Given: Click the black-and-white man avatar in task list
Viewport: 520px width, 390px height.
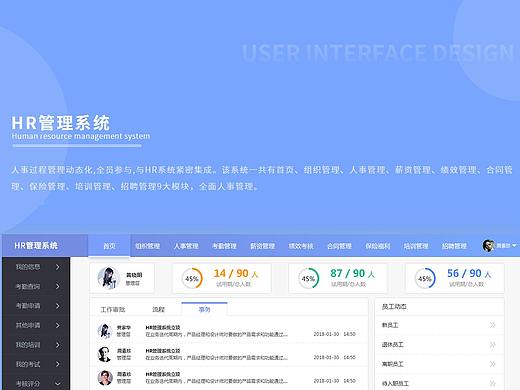Looking at the screenshot, I should coord(105,354).
